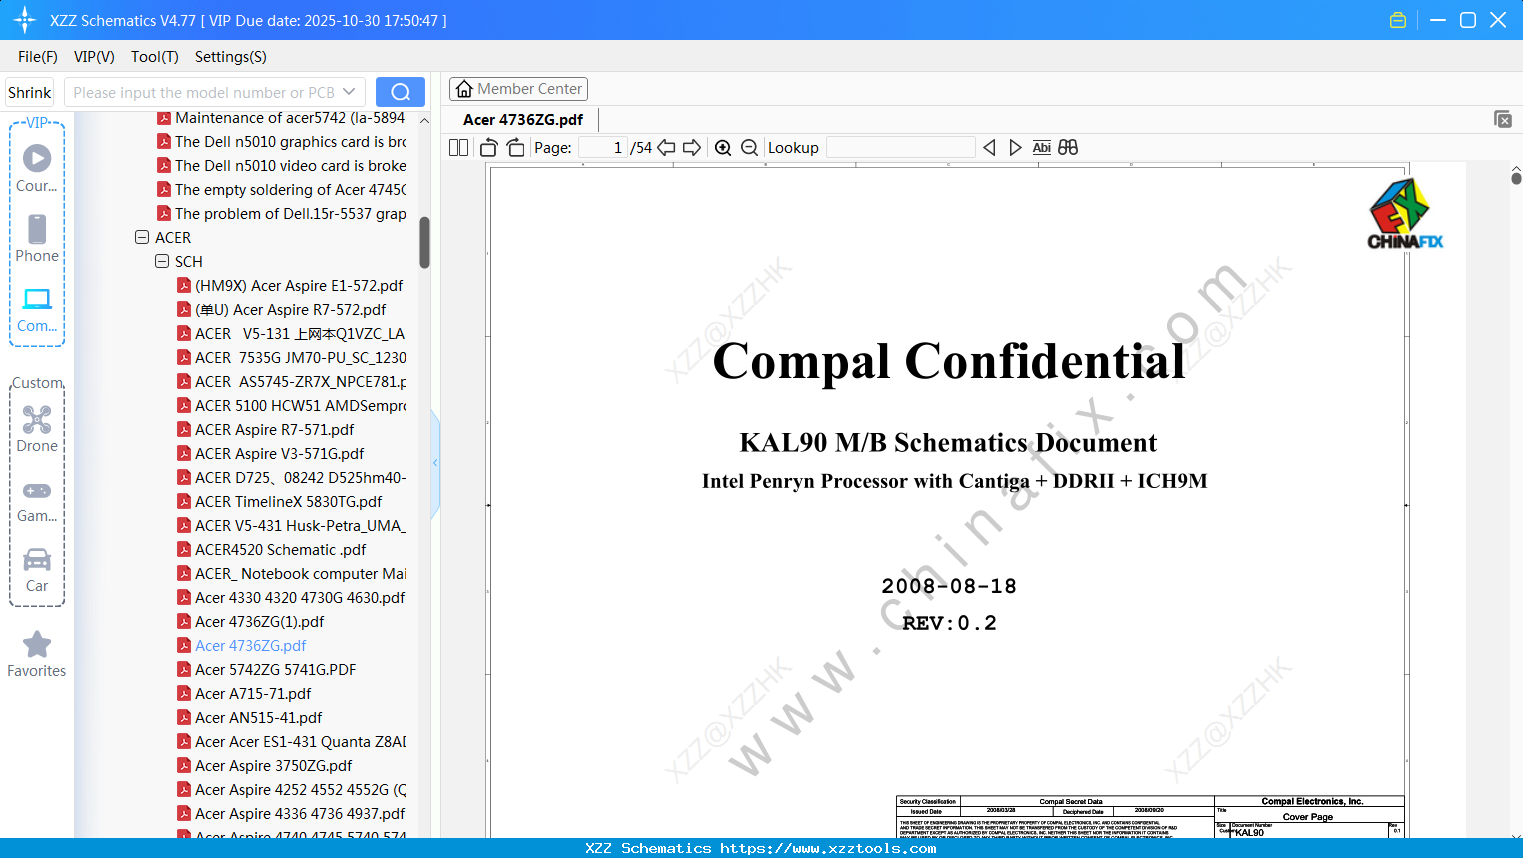Click the Shrink button
Viewport: 1523px width, 858px height.
[x=30, y=92]
